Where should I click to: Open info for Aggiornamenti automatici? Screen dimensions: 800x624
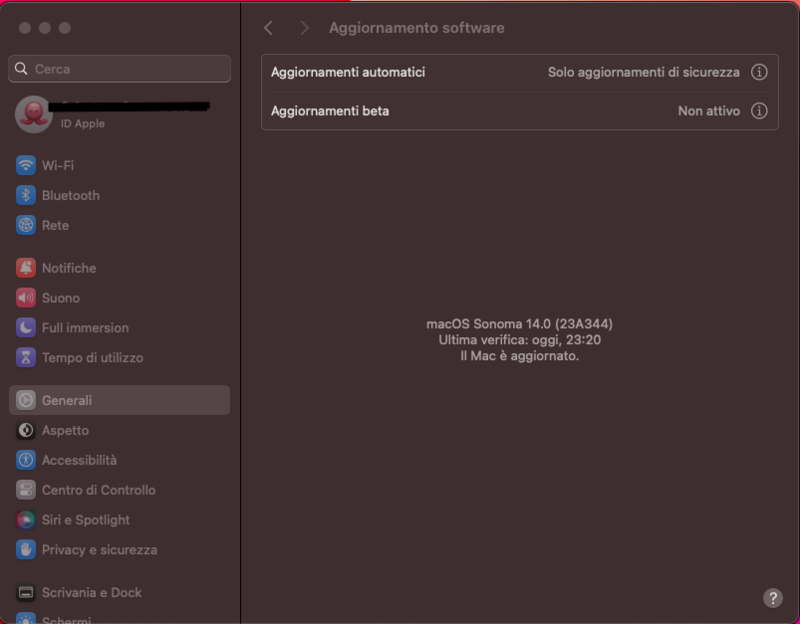(759, 72)
